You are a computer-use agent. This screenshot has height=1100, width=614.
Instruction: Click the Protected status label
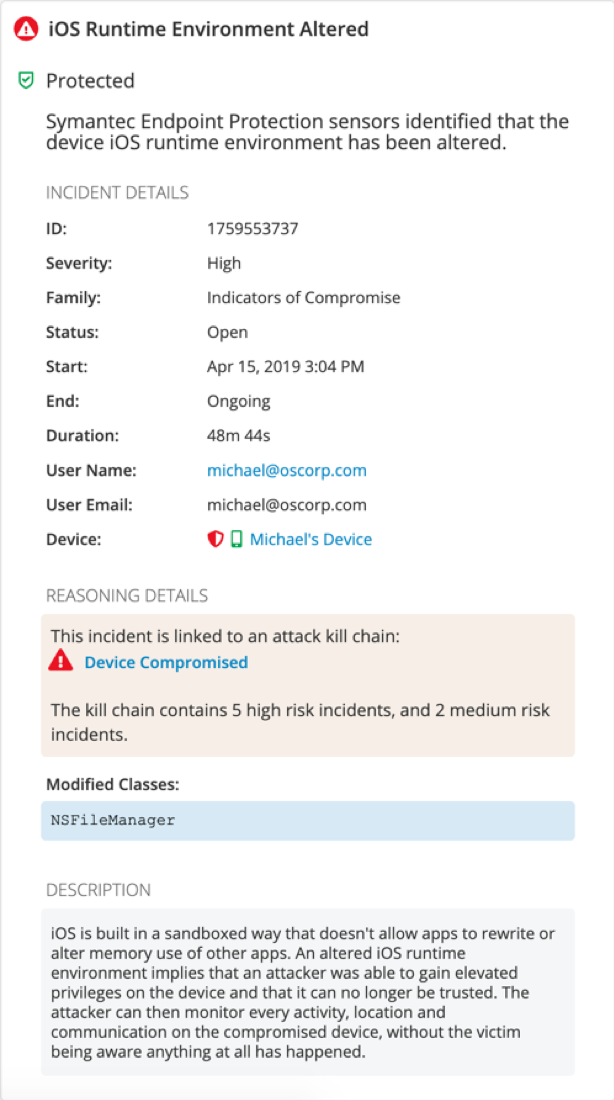91,81
